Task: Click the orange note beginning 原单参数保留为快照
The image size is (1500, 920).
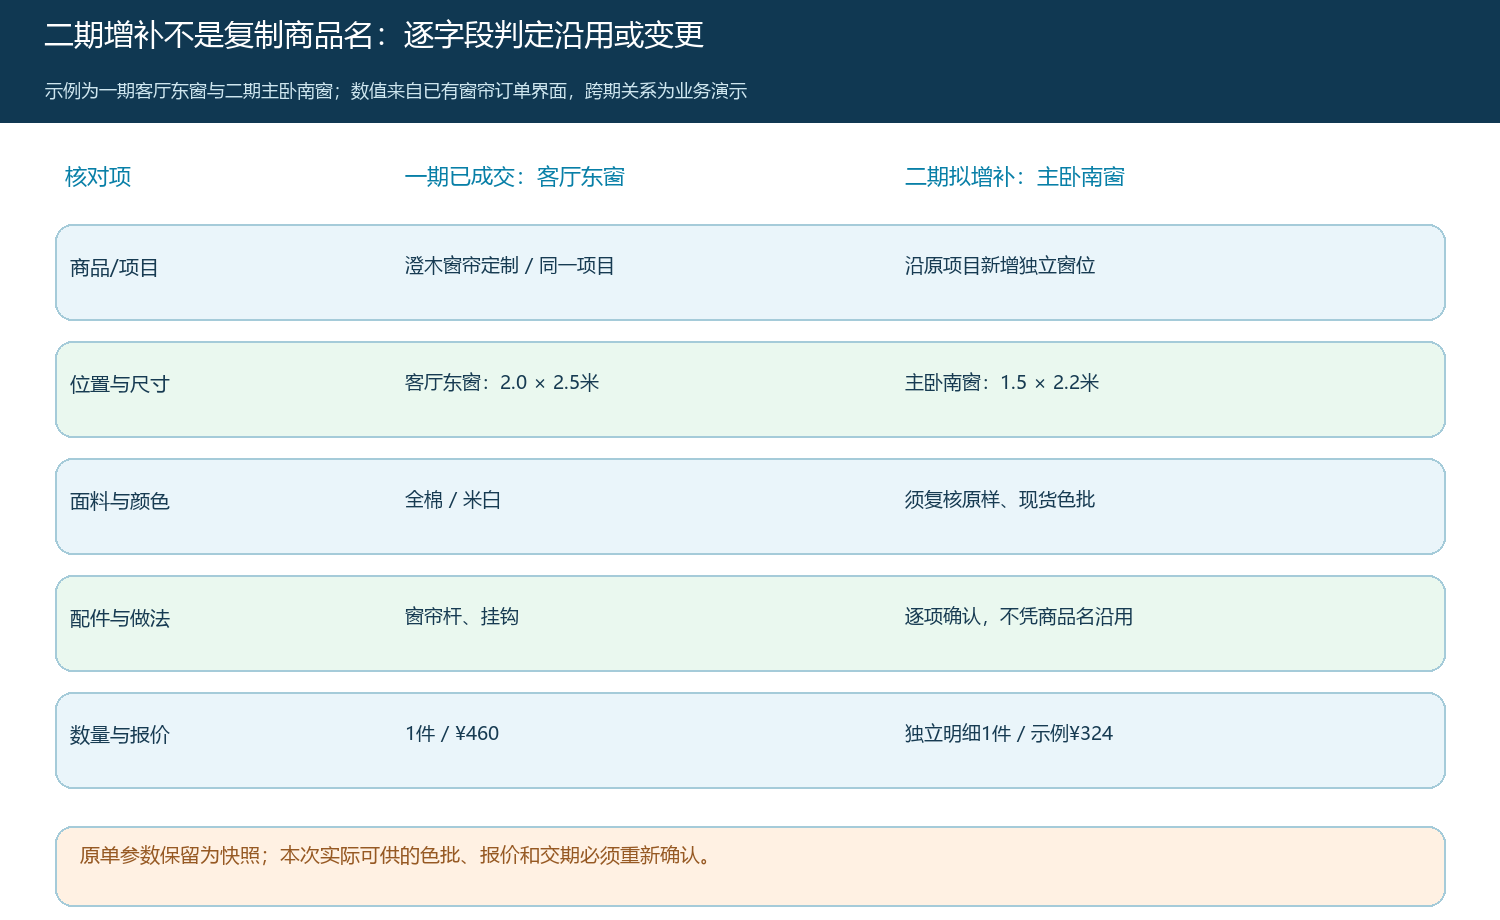Action: pos(750,866)
